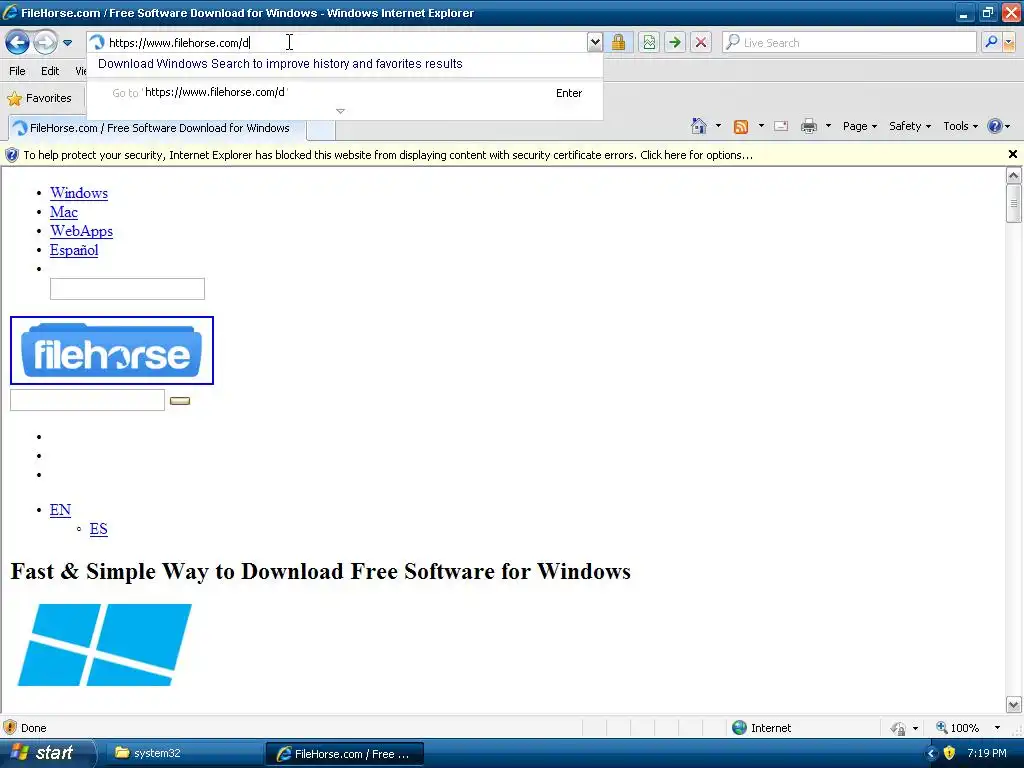Viewport: 1024px width, 768px height.
Task: Expand the RSS feeds dropdown arrow
Action: click(x=761, y=126)
